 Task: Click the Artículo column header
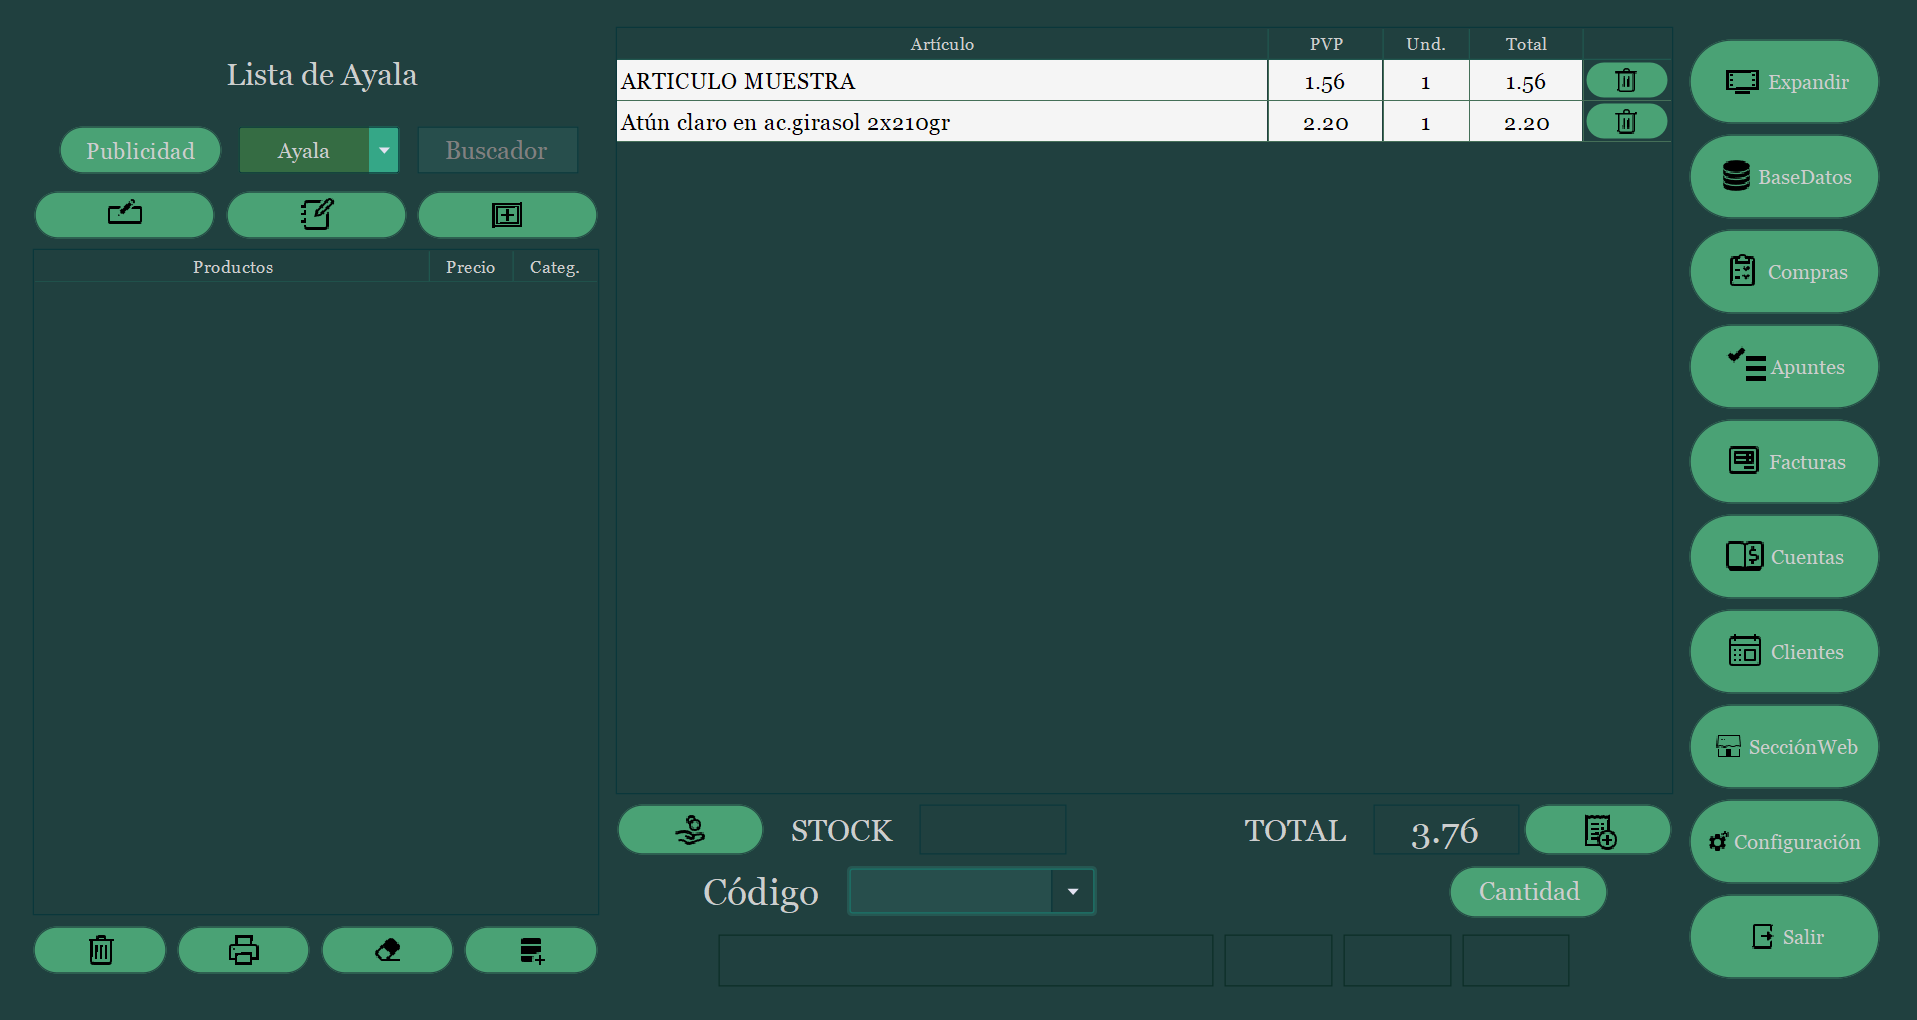tap(942, 44)
